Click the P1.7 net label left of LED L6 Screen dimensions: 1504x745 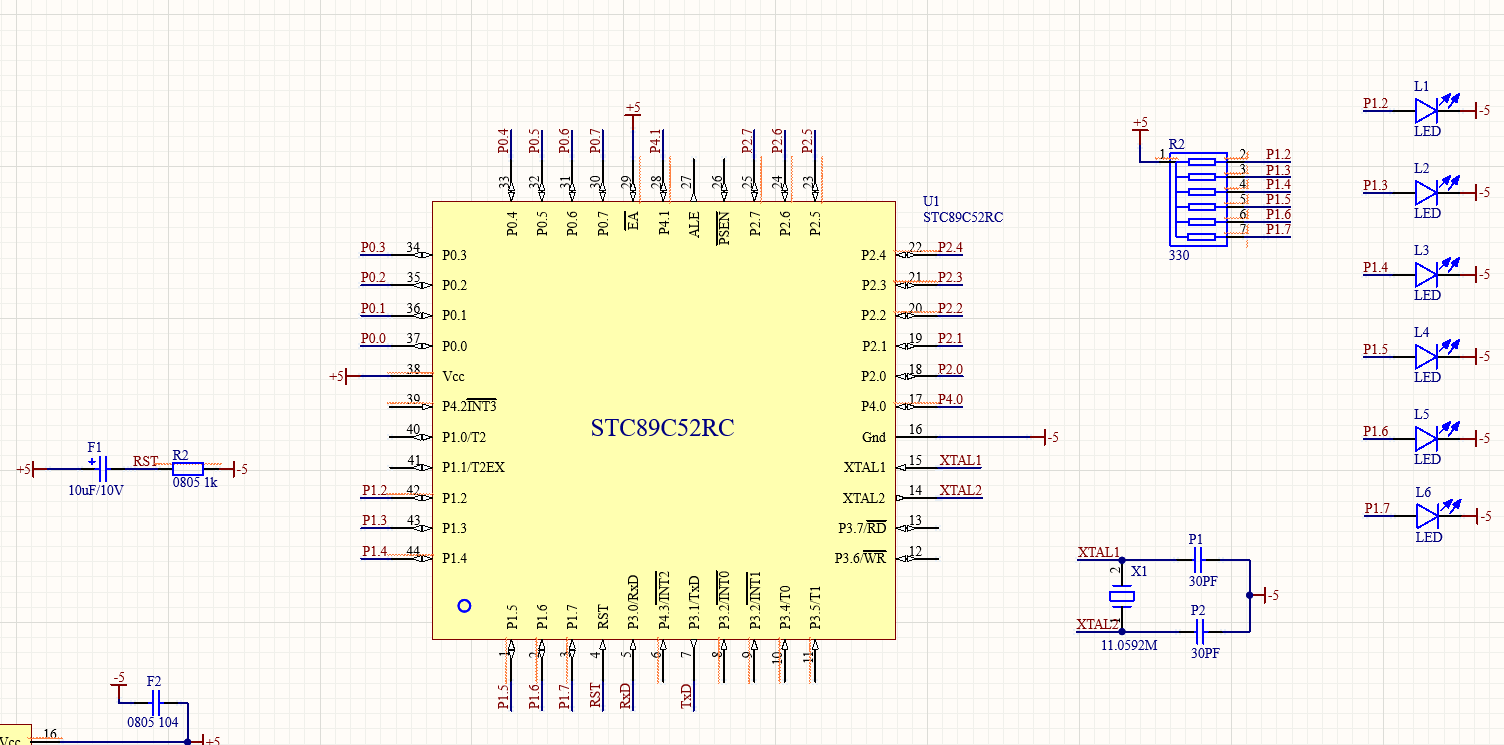pyautogui.click(x=1377, y=508)
